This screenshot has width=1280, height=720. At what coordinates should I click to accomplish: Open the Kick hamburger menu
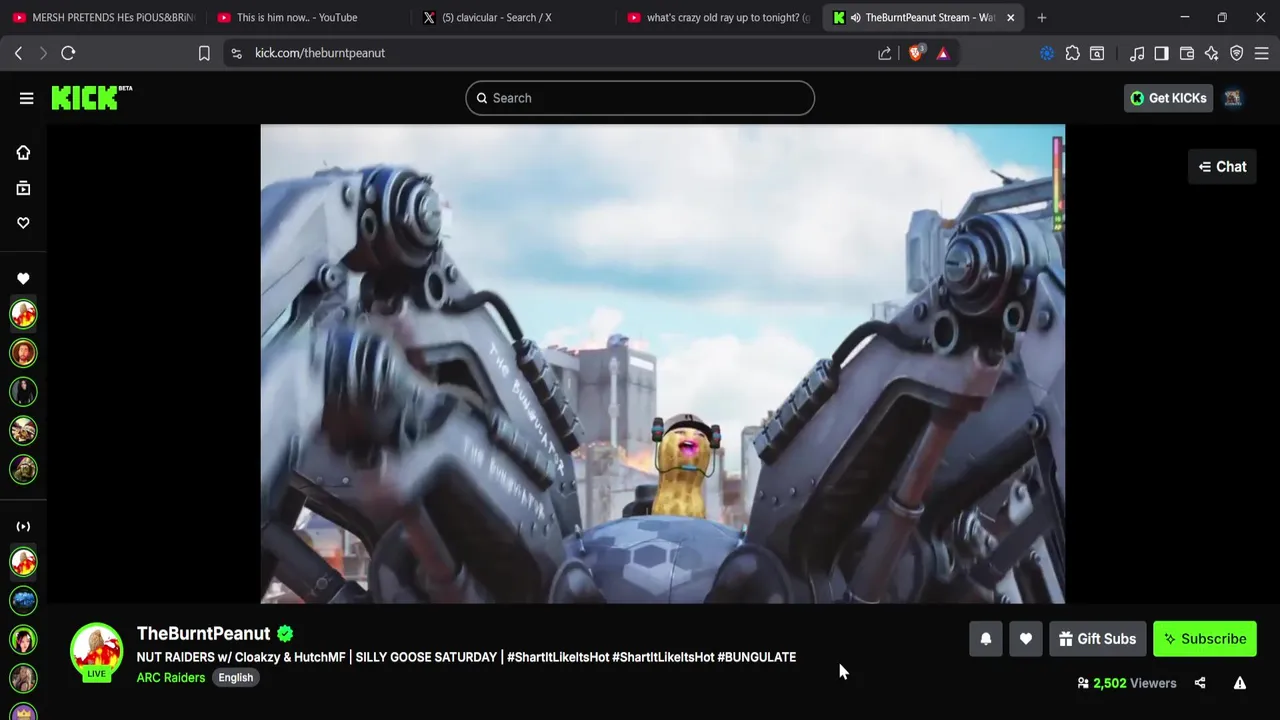tap(26, 98)
